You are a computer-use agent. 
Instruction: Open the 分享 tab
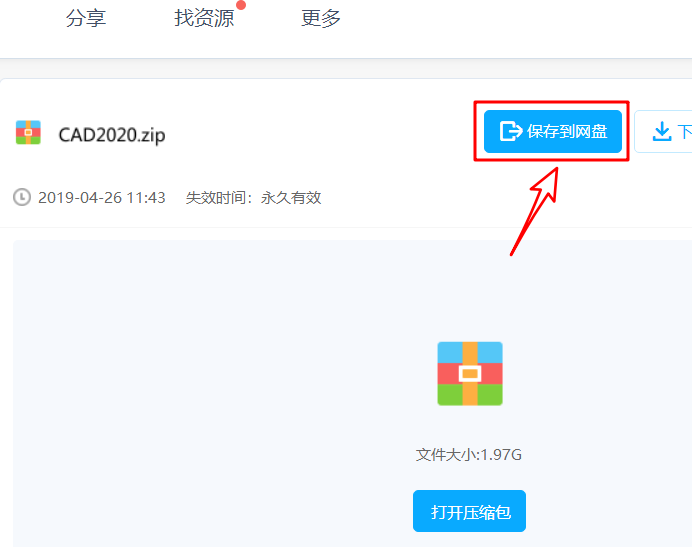click(86, 18)
